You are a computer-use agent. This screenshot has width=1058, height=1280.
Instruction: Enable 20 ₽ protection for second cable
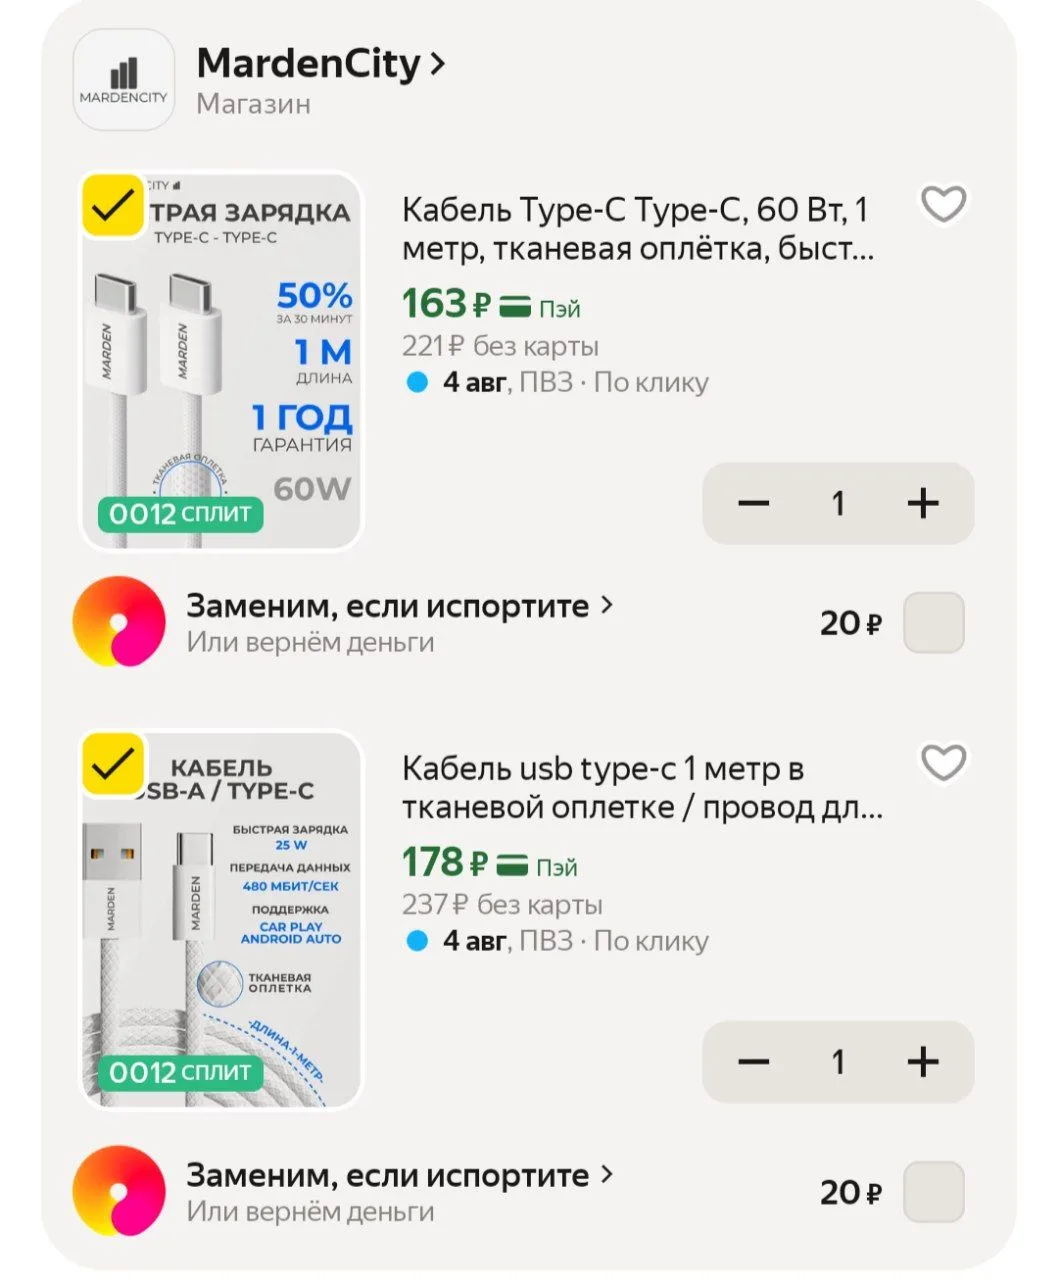pyautogui.click(x=934, y=1192)
